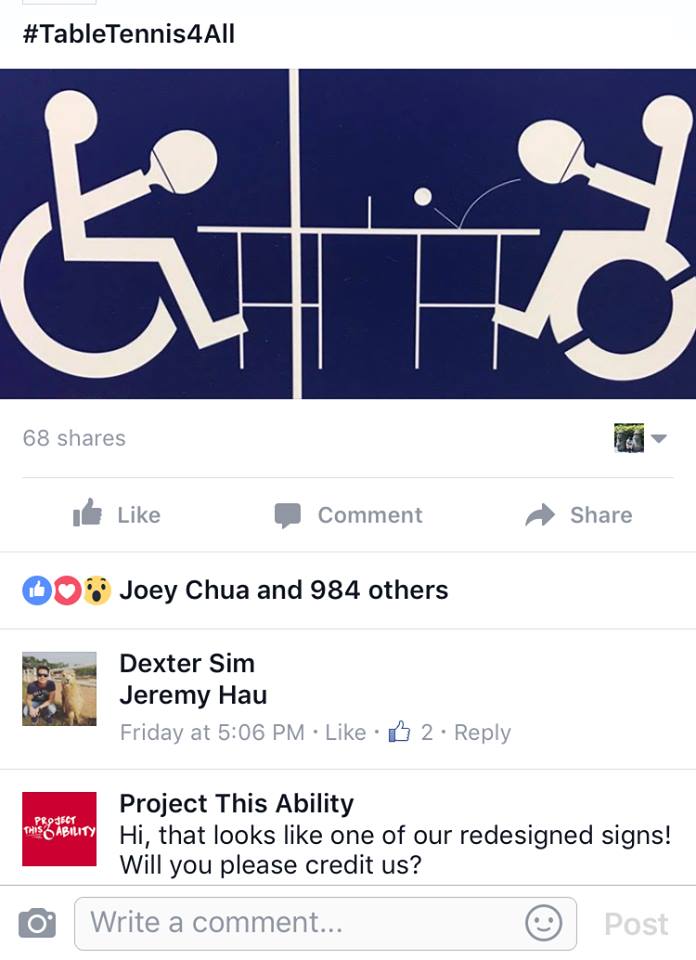Open the wheelchair table tennis image
The image size is (696, 960).
(348, 233)
